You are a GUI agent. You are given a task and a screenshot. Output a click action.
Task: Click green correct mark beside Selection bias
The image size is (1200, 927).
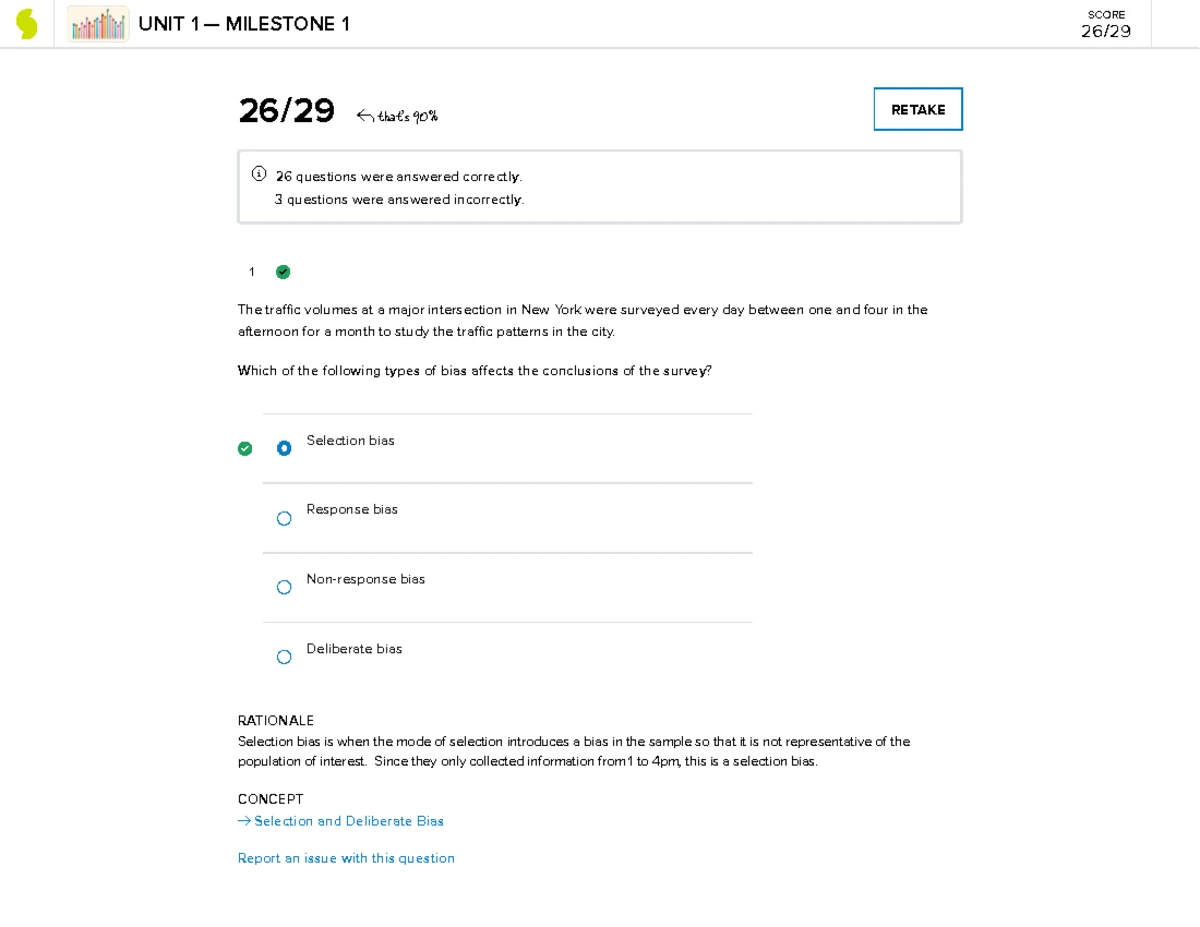coord(245,449)
